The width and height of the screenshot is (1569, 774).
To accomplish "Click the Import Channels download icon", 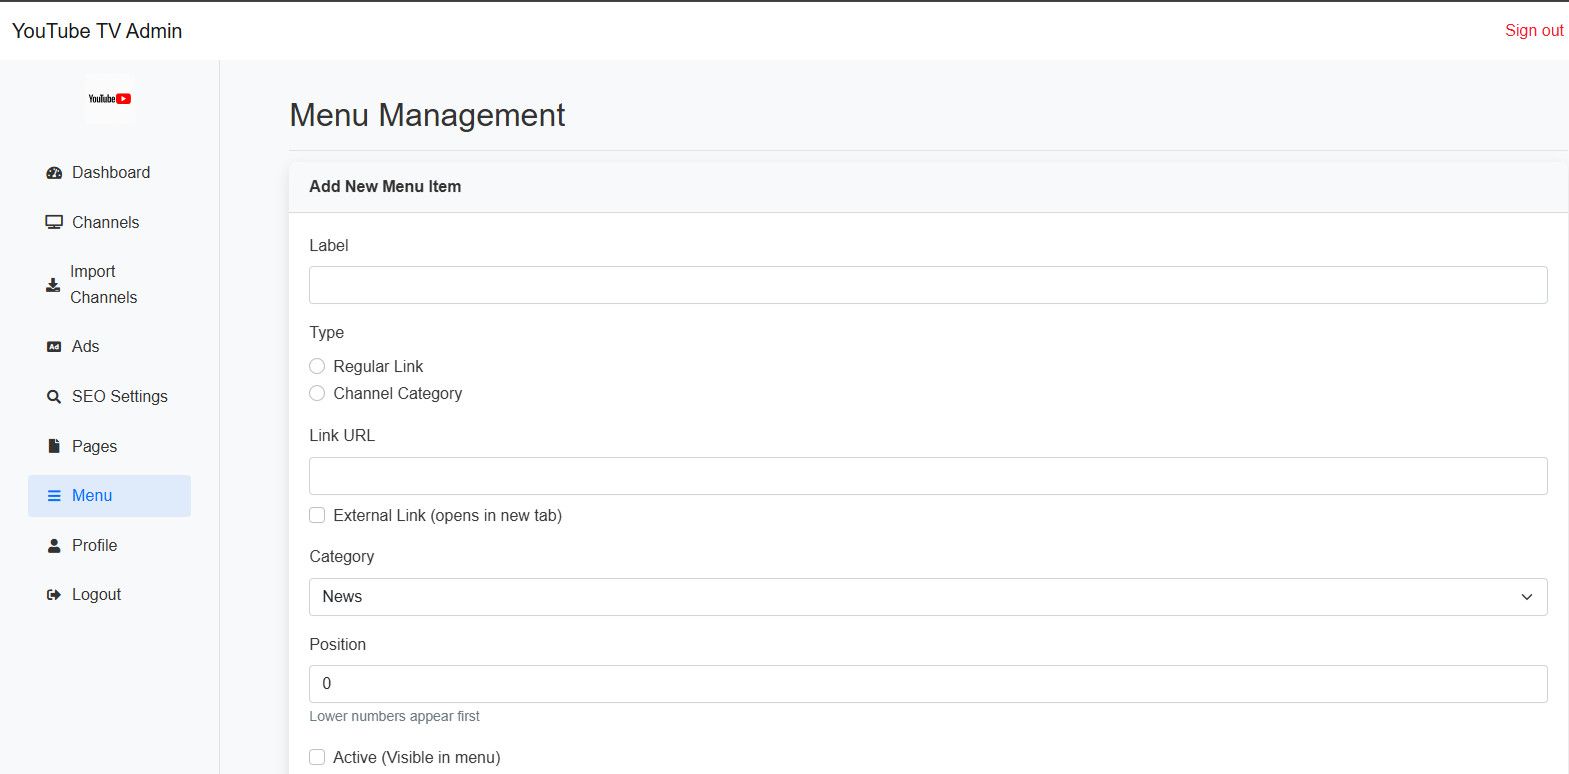I will [53, 285].
